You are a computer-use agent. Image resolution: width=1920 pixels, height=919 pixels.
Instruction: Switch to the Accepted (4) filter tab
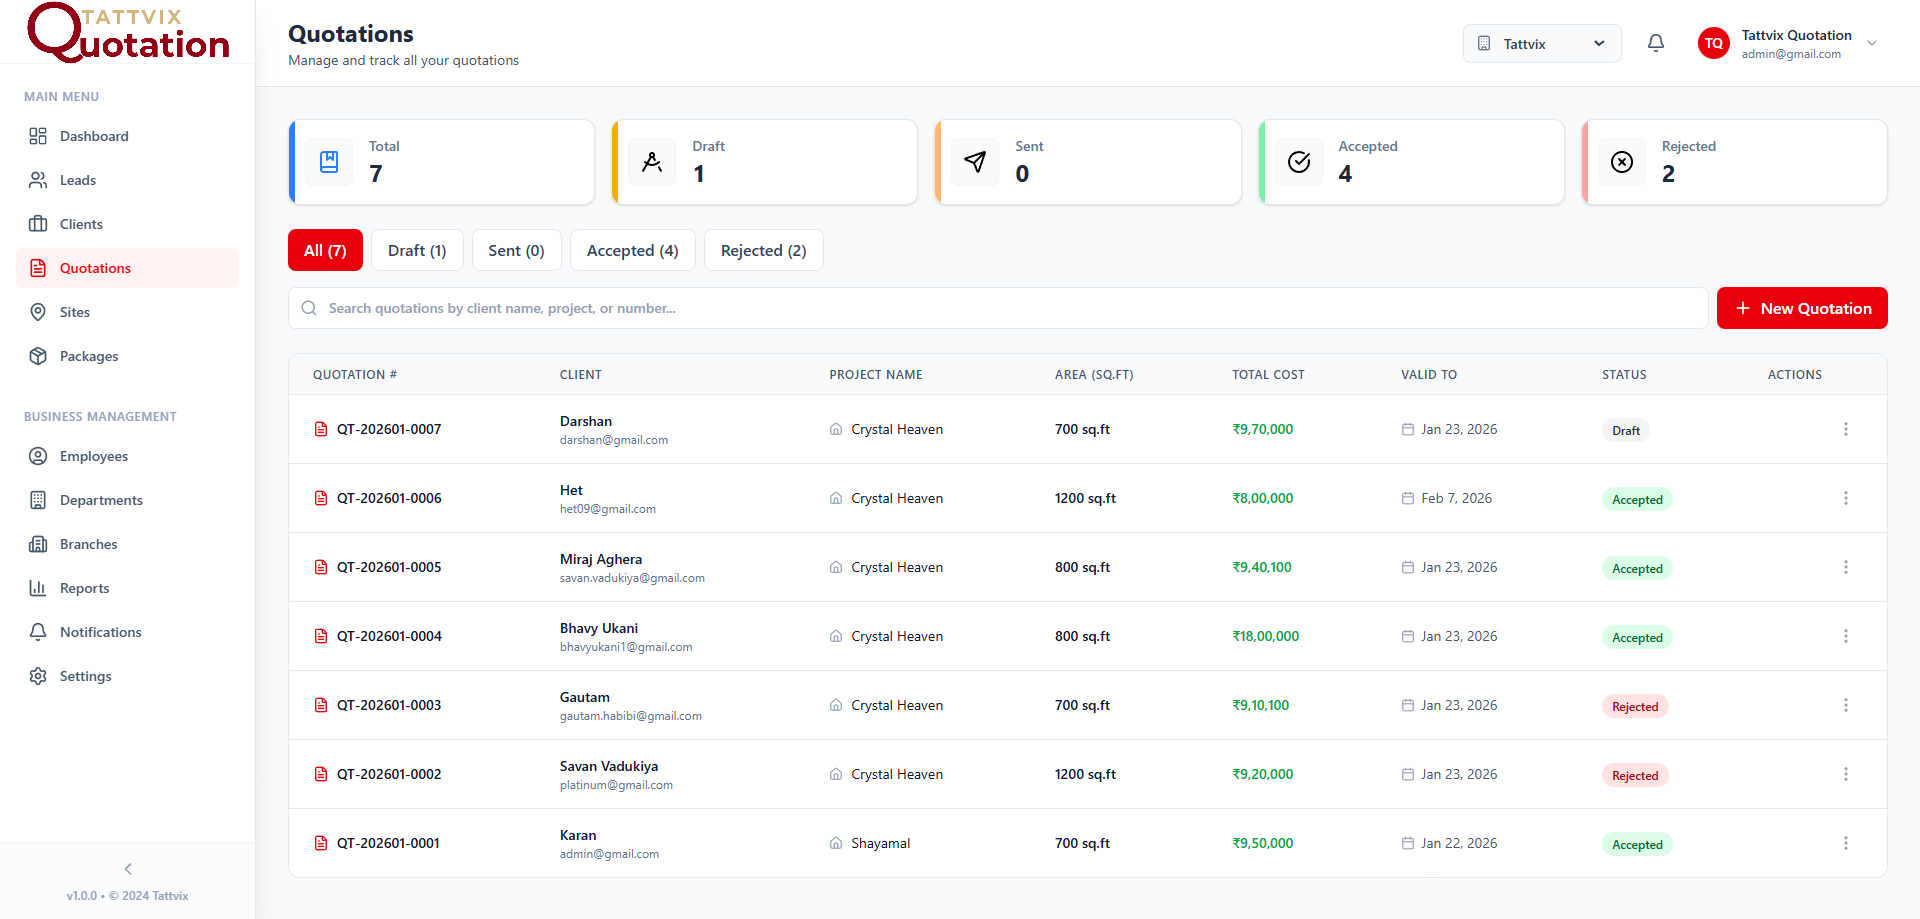point(632,250)
